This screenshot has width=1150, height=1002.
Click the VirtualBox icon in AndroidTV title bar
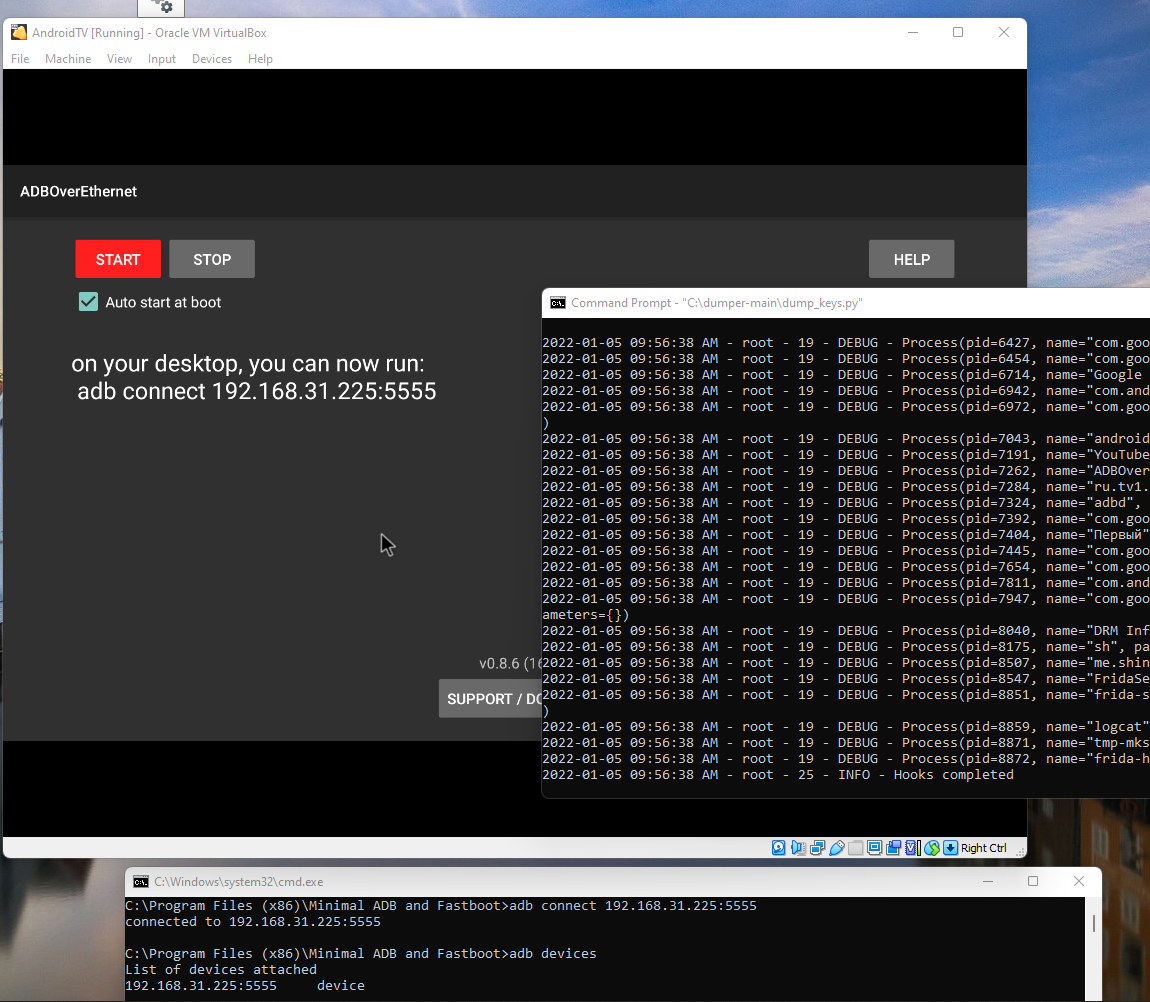point(19,32)
